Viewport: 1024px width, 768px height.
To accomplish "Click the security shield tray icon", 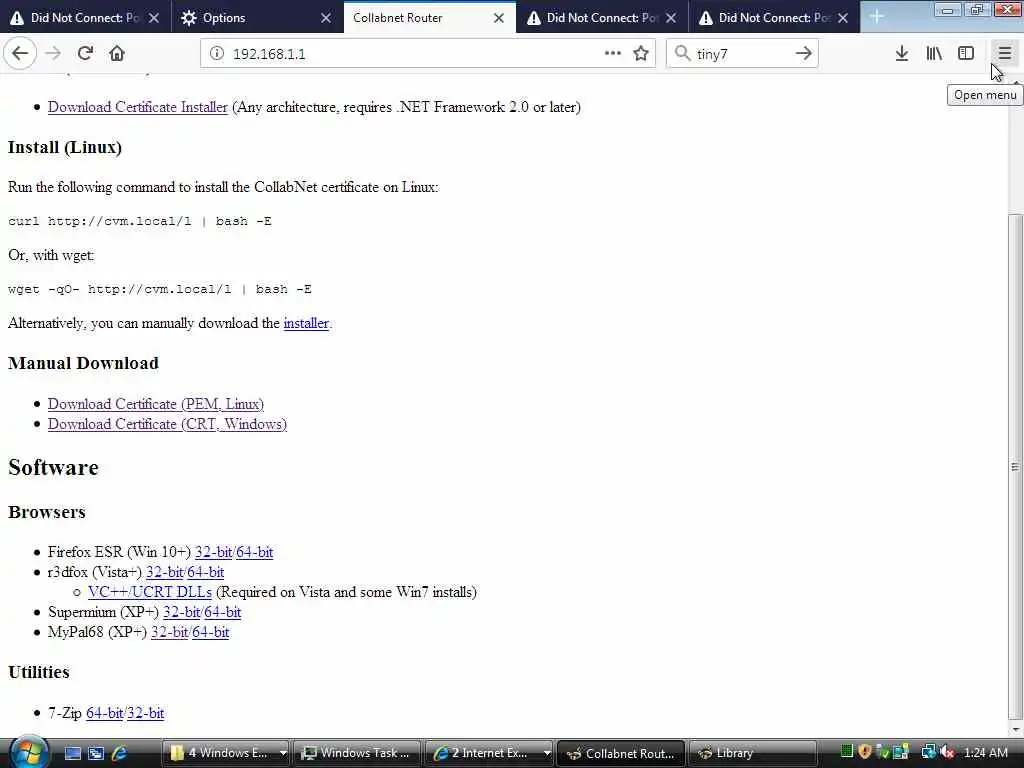I will [865, 752].
